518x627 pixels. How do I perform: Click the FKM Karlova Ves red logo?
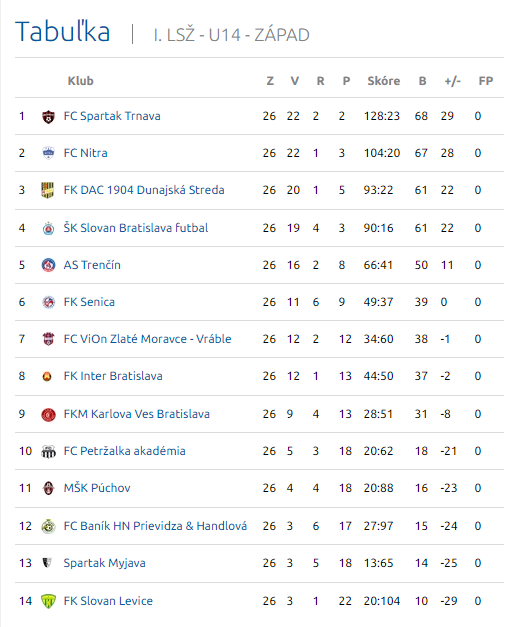(x=48, y=414)
